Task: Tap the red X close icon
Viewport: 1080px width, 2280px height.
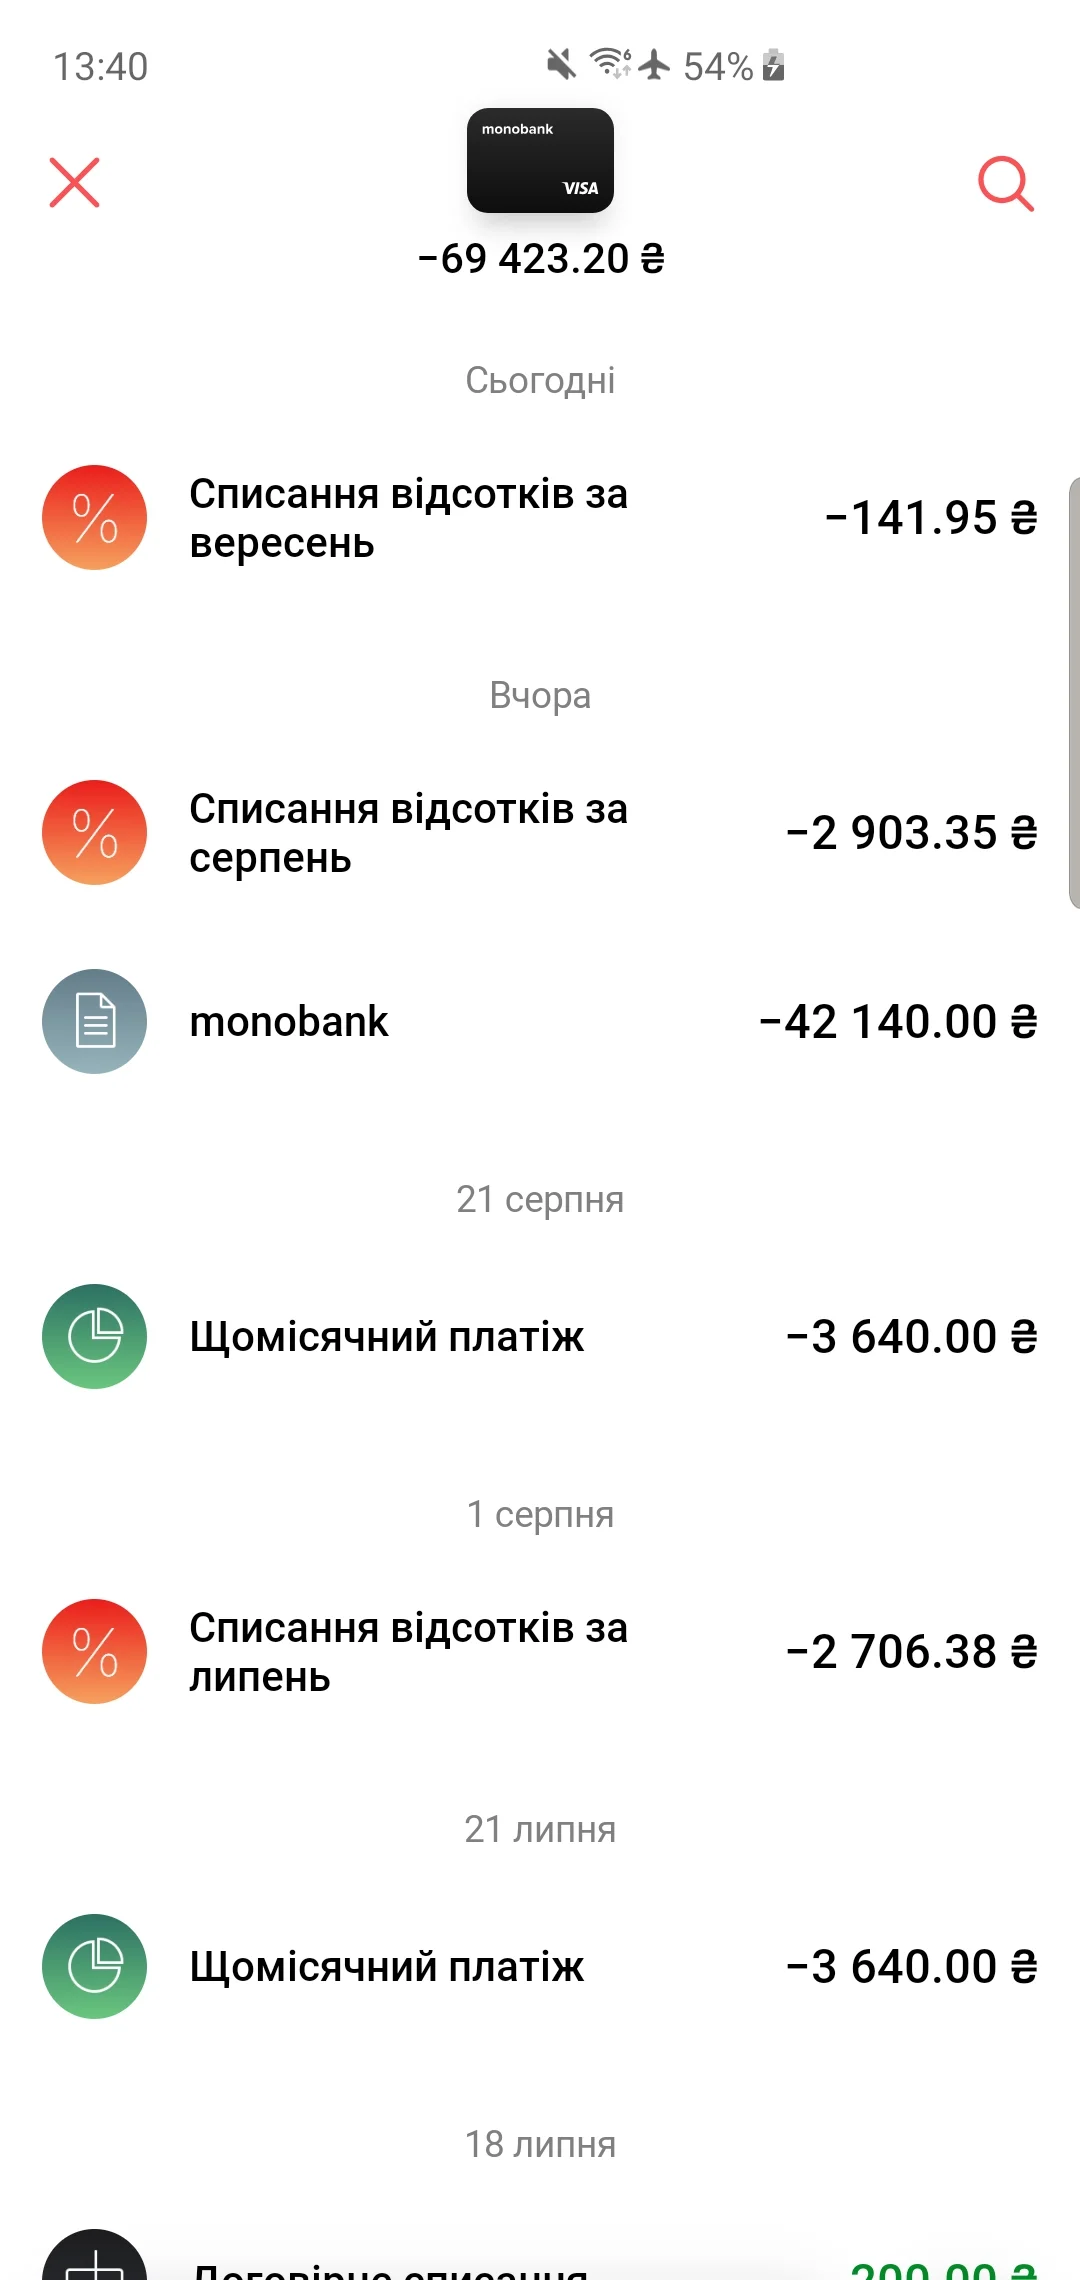Action: point(75,183)
